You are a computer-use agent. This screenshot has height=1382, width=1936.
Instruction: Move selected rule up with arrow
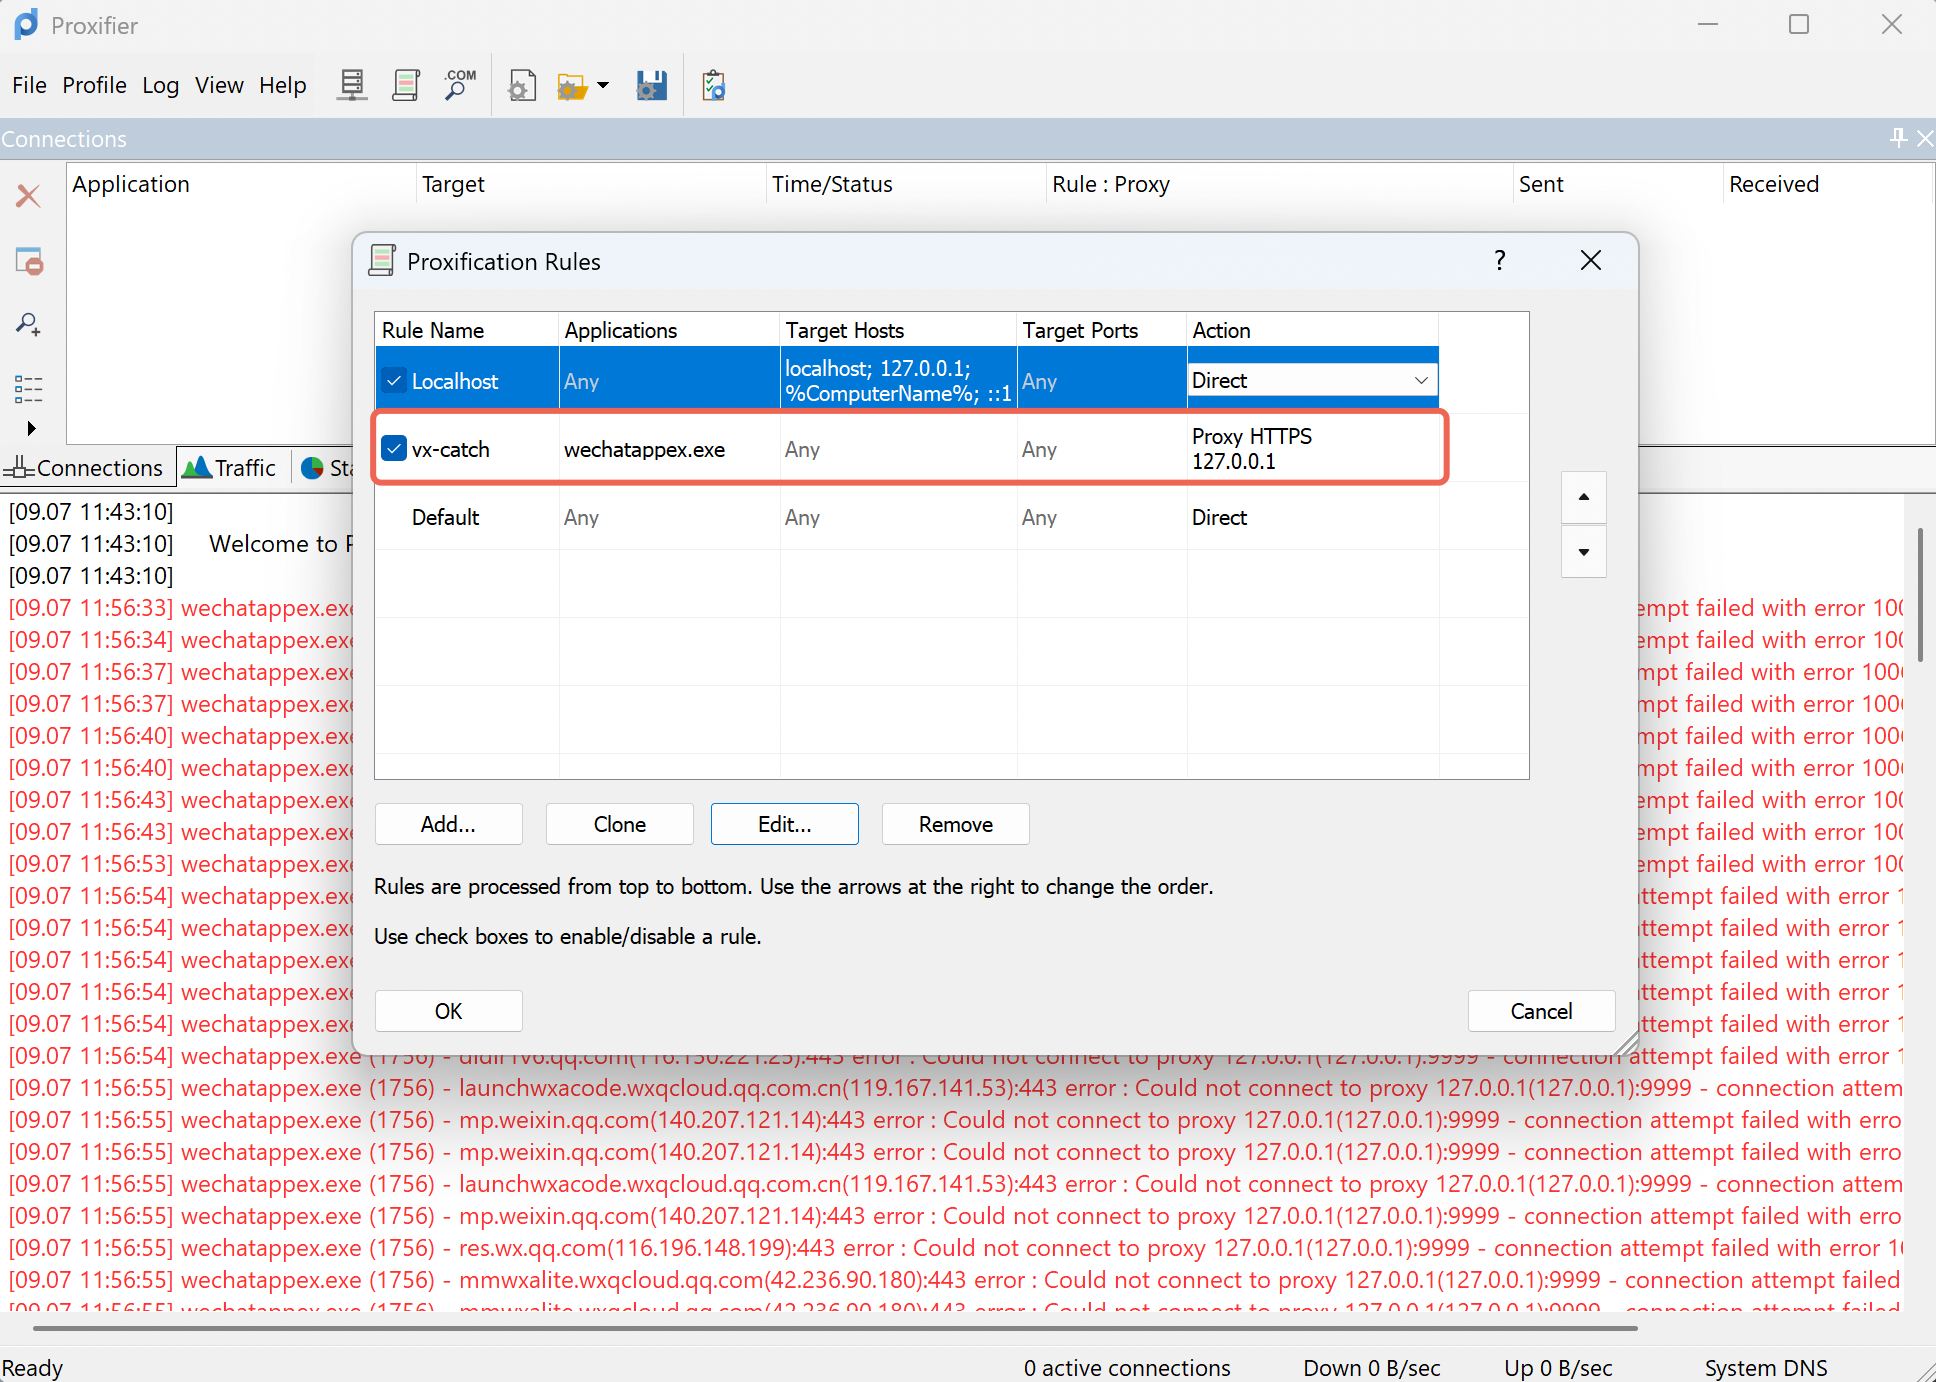pos(1584,497)
